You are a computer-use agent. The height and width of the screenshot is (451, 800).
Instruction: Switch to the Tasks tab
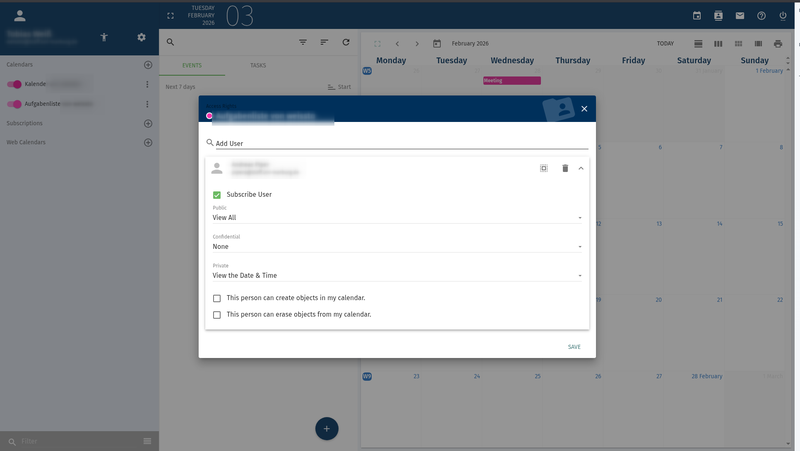(x=258, y=65)
